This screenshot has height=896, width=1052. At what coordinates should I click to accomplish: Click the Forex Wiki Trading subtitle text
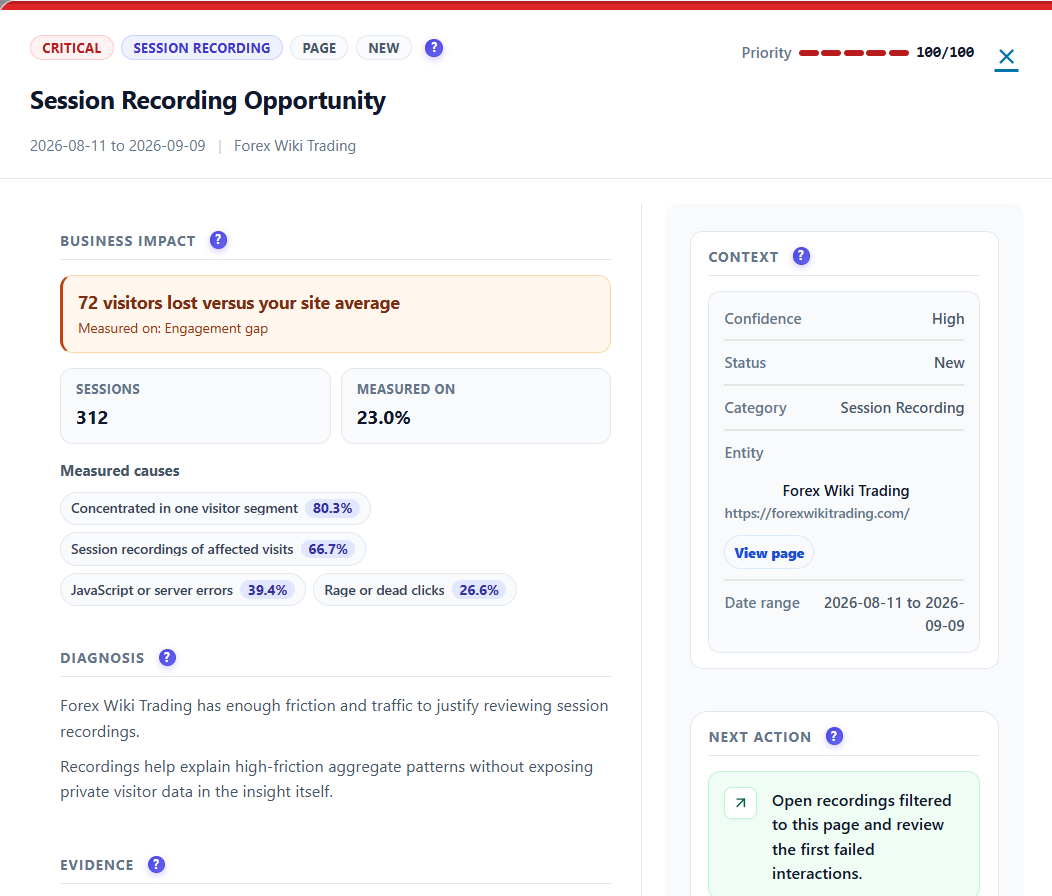pos(295,146)
